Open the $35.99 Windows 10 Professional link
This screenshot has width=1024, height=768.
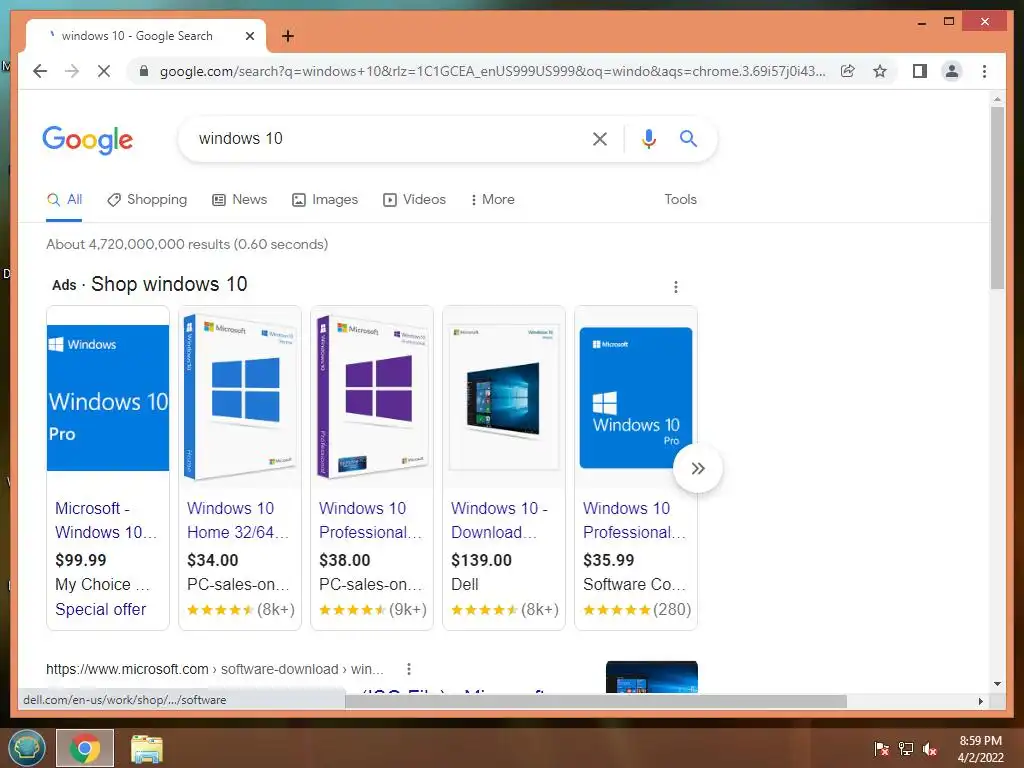click(x=634, y=520)
